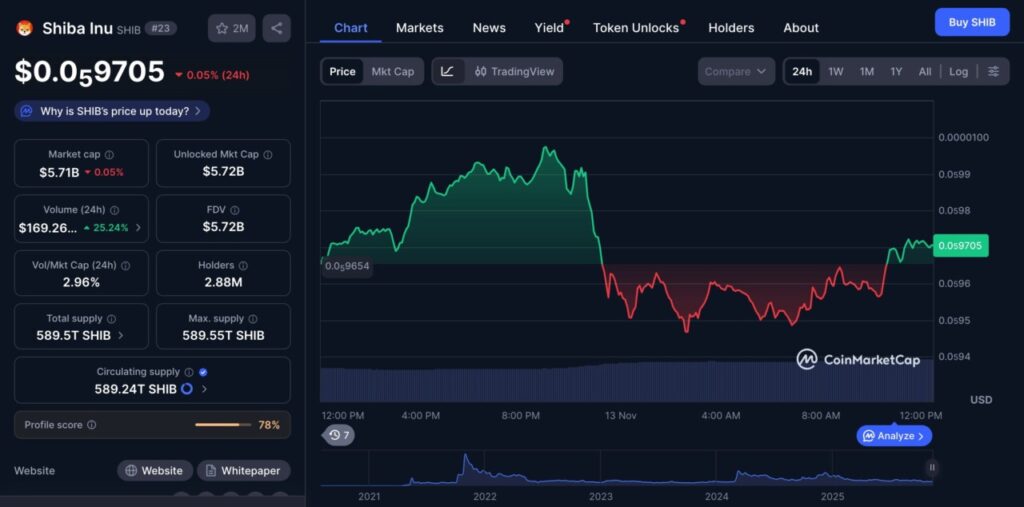
Task: Expand the Circulating supply chevron
Action: point(204,389)
